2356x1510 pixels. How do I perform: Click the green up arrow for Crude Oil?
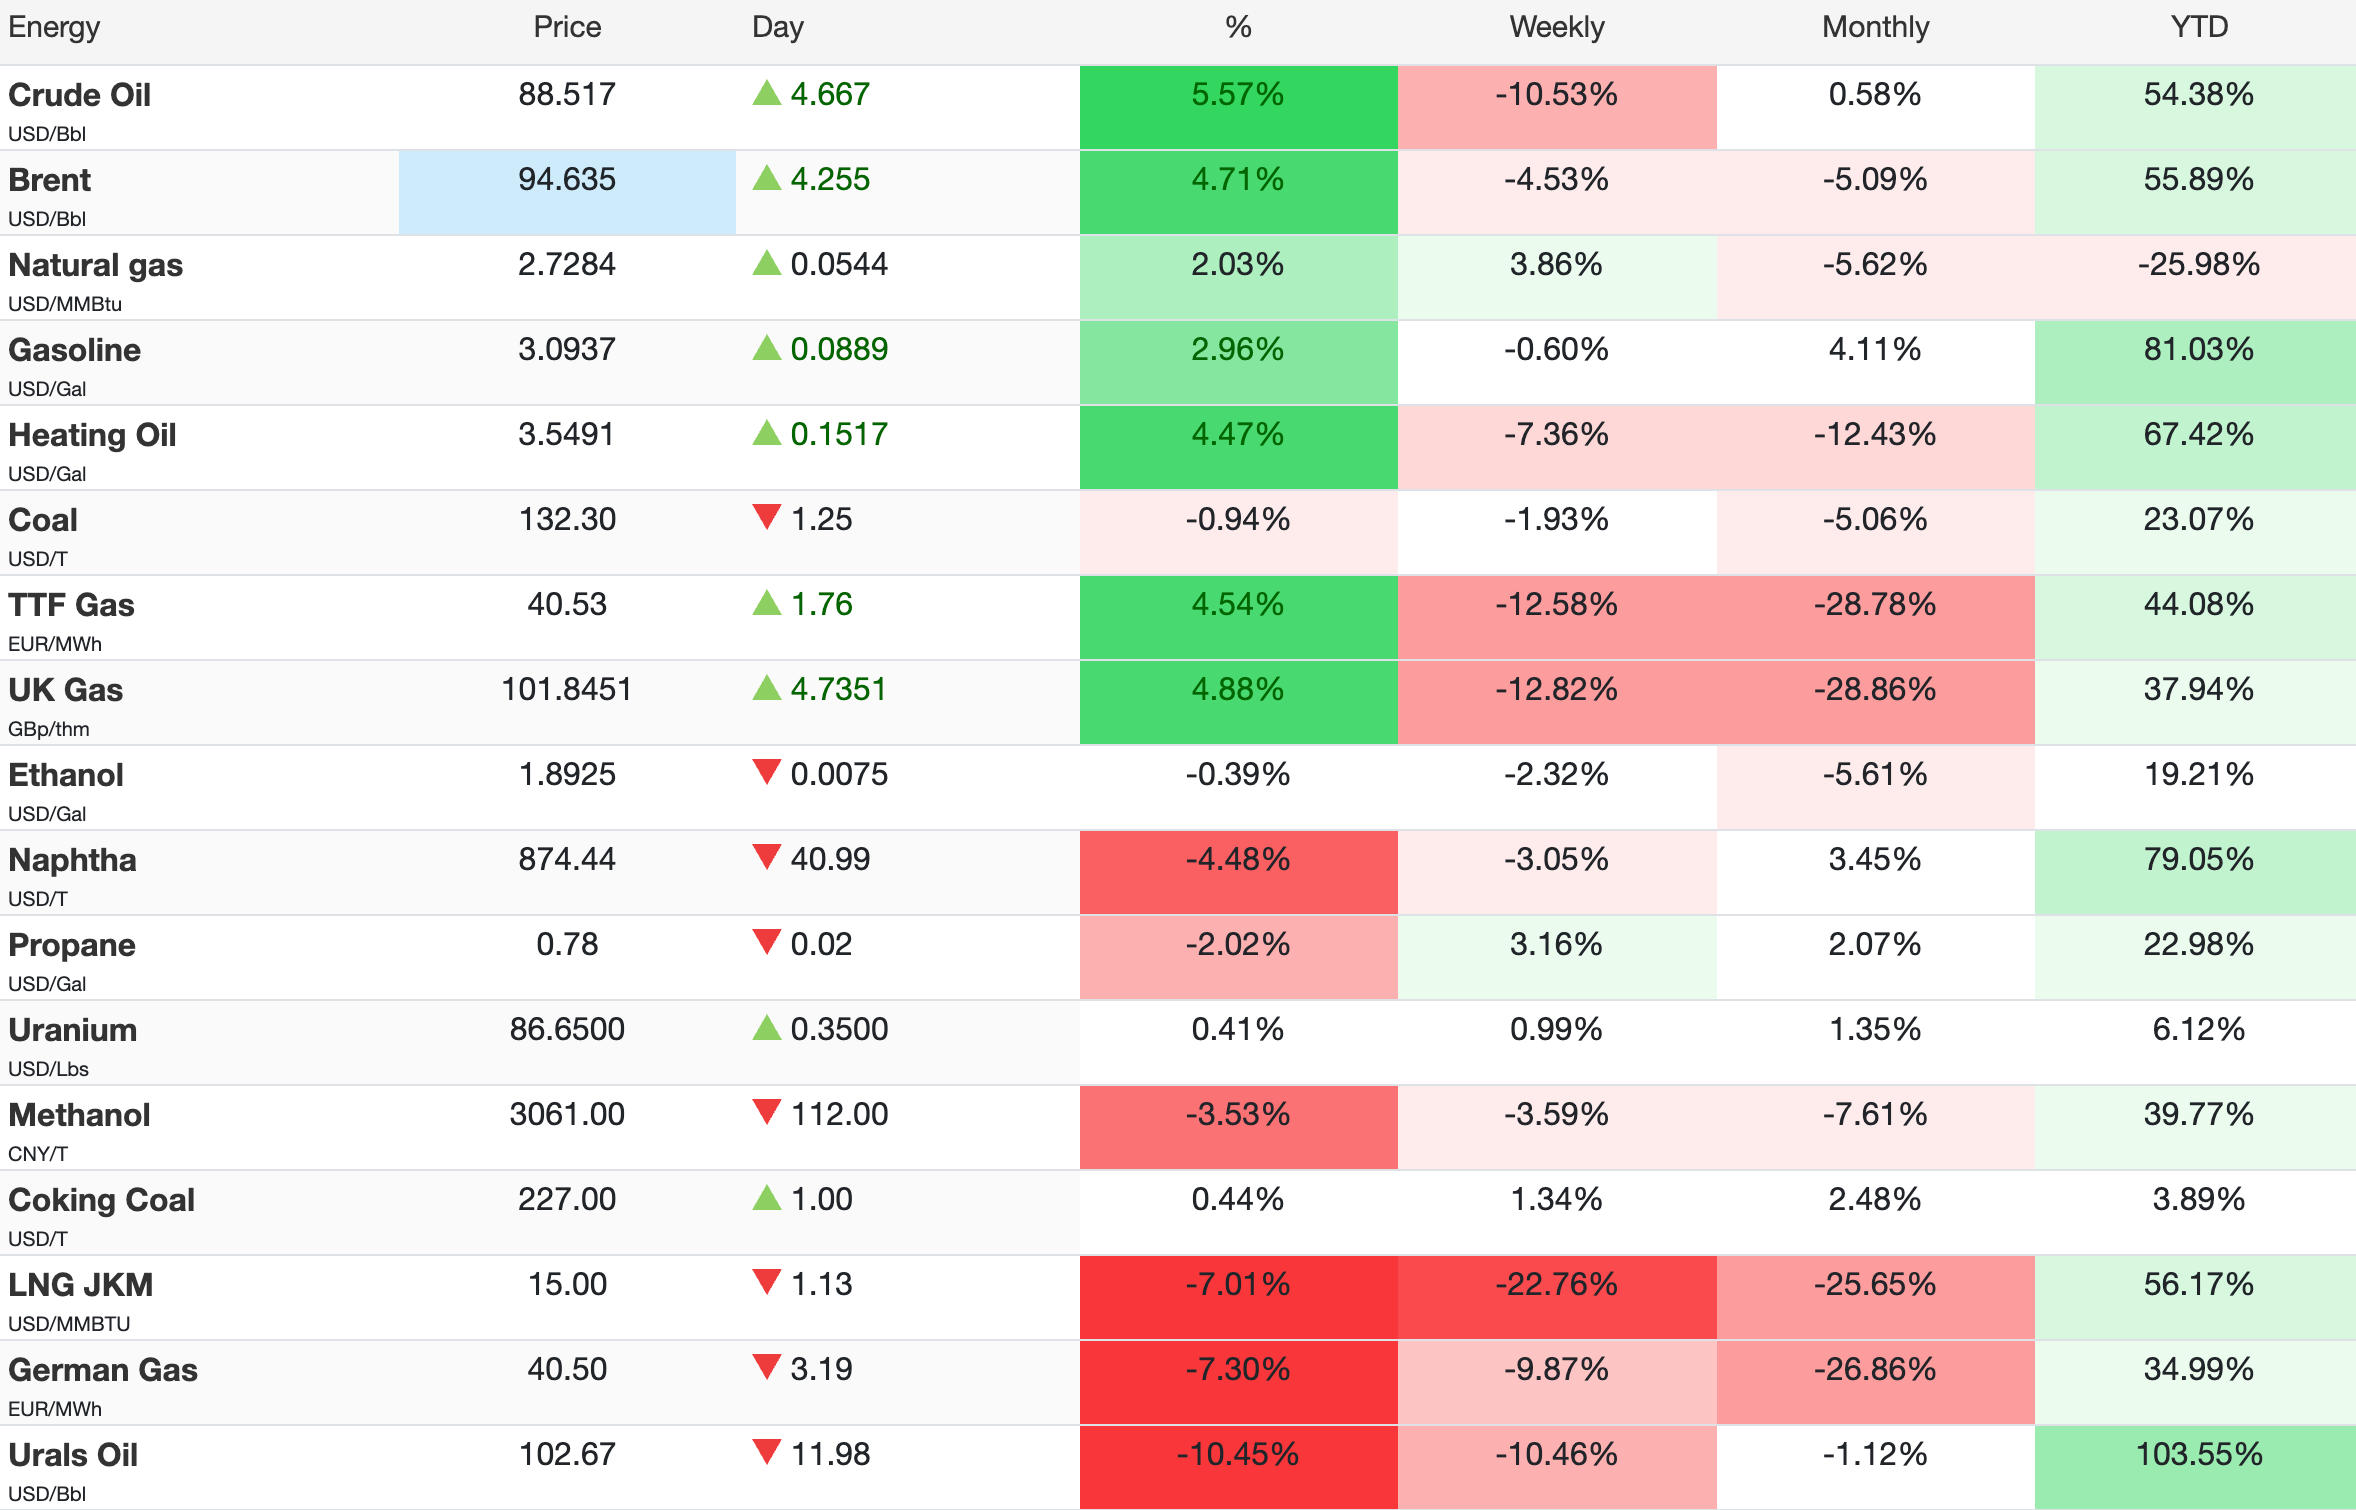pyautogui.click(x=766, y=94)
